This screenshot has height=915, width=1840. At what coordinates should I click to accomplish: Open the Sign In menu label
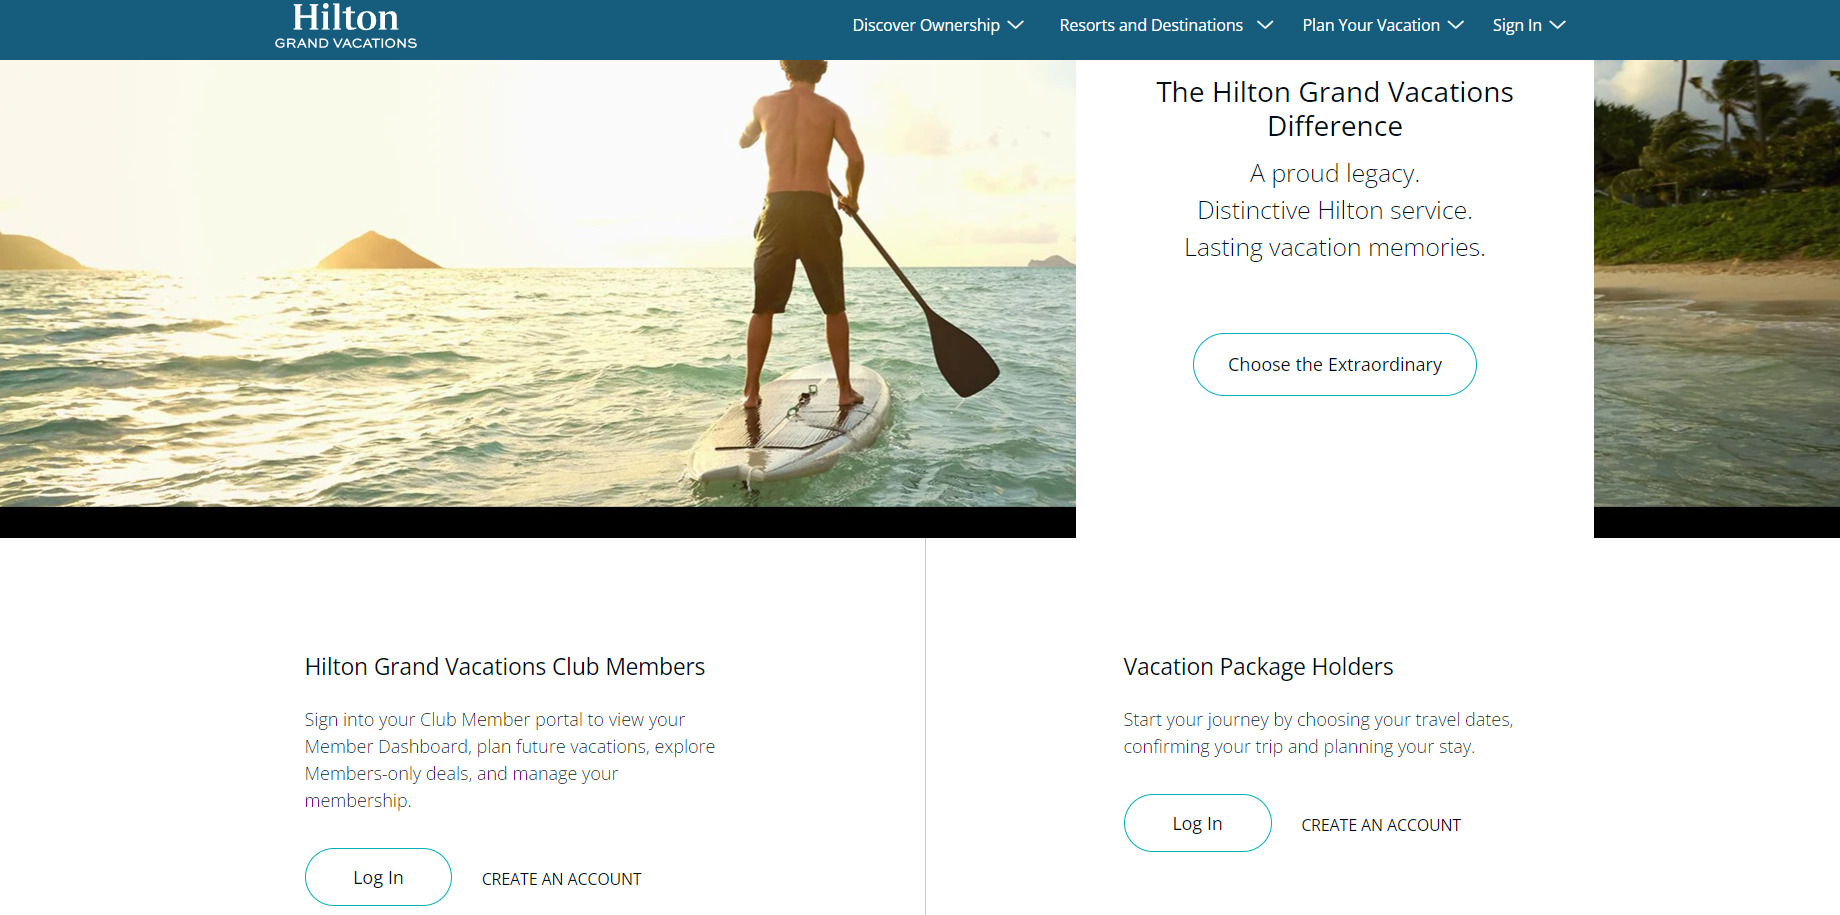[1517, 25]
